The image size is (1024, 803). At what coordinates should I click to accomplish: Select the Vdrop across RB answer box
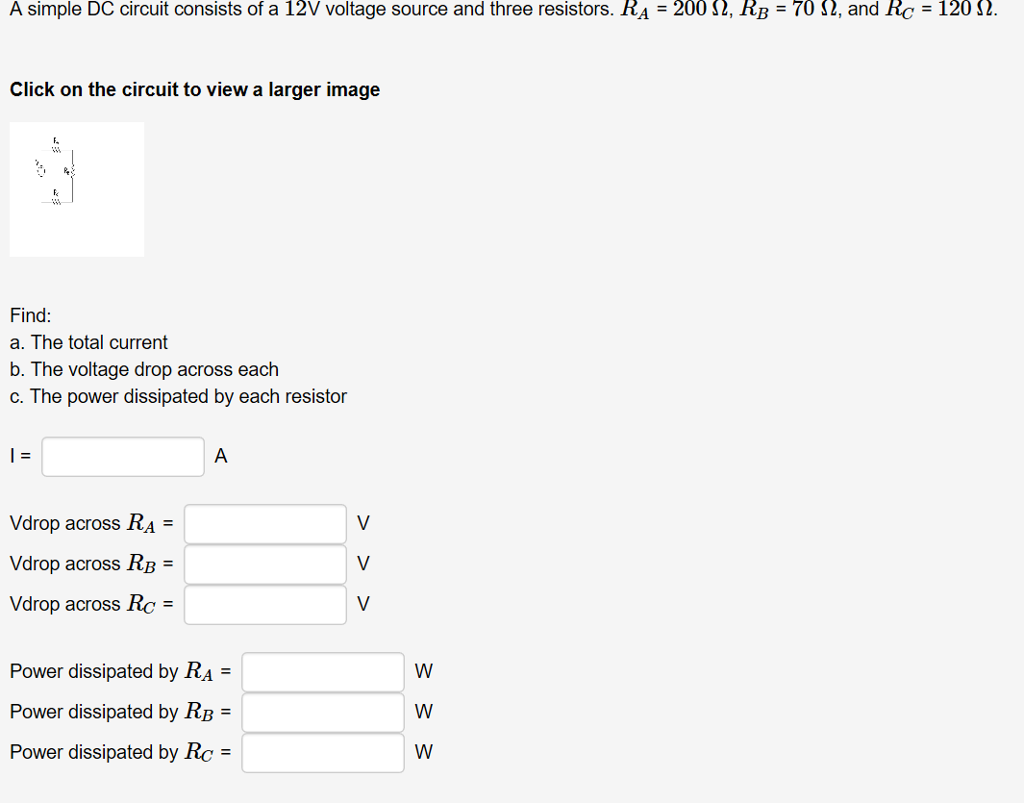tap(265, 564)
